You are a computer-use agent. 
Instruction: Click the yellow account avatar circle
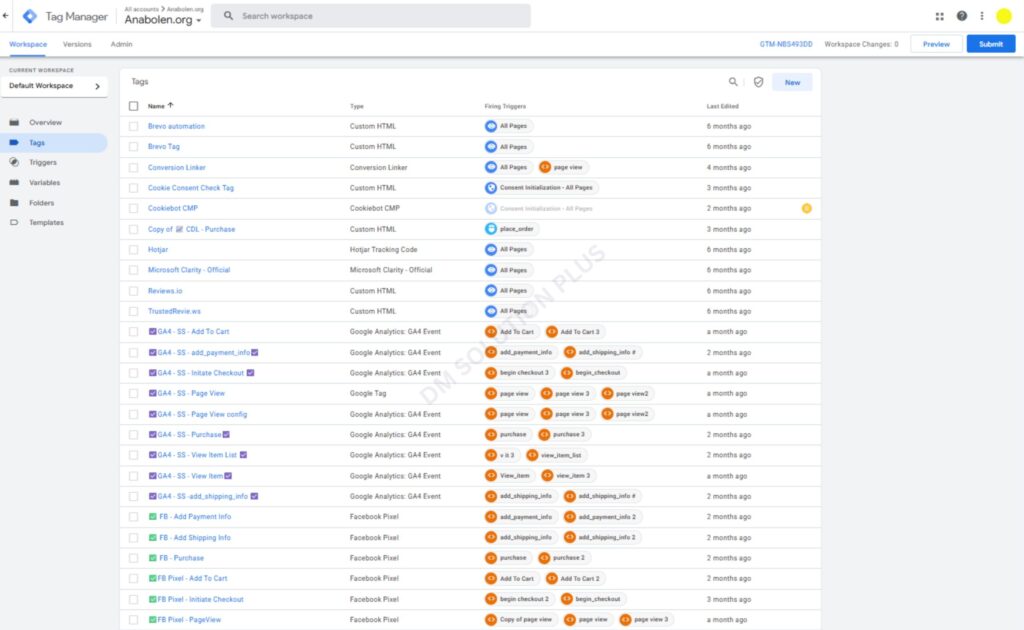coord(1003,16)
